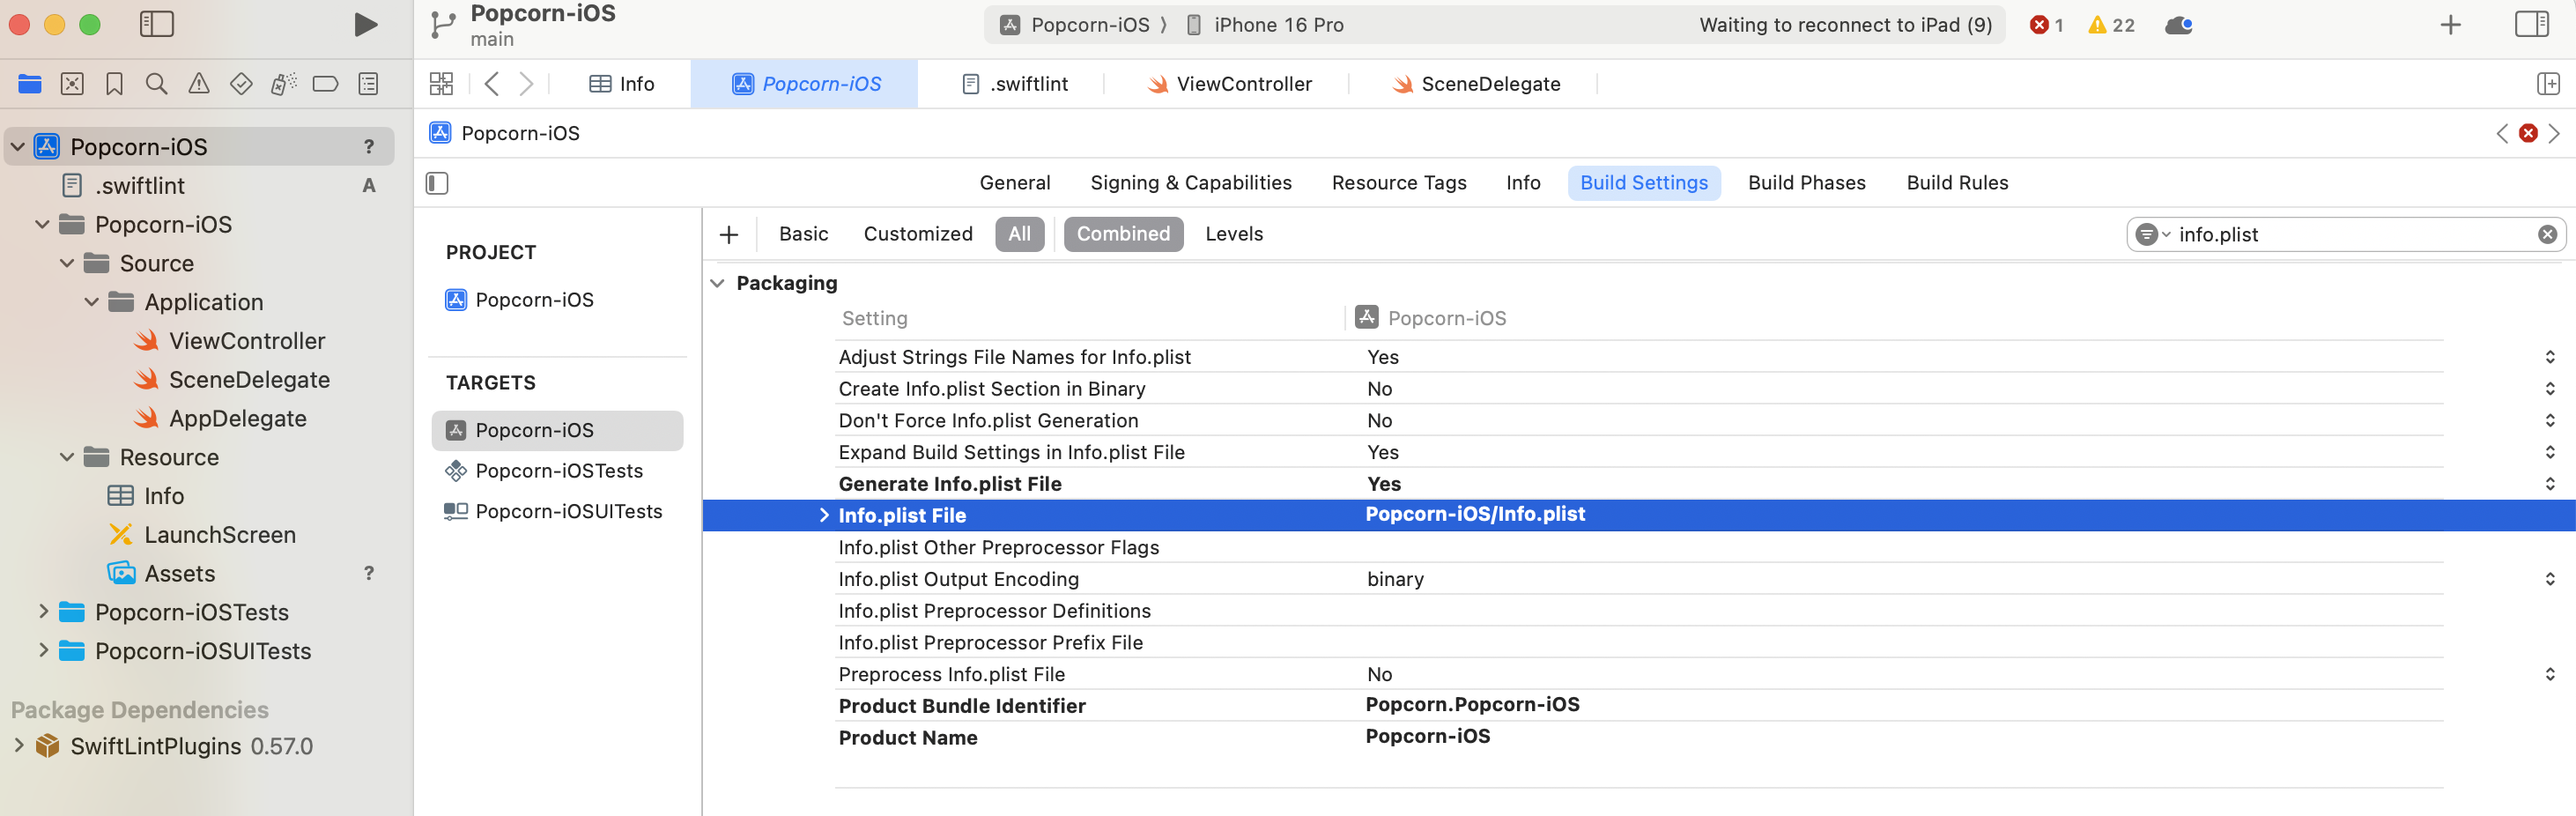Click the add build setting plus icon
Viewport: 2576px width, 816px height.
(x=729, y=235)
